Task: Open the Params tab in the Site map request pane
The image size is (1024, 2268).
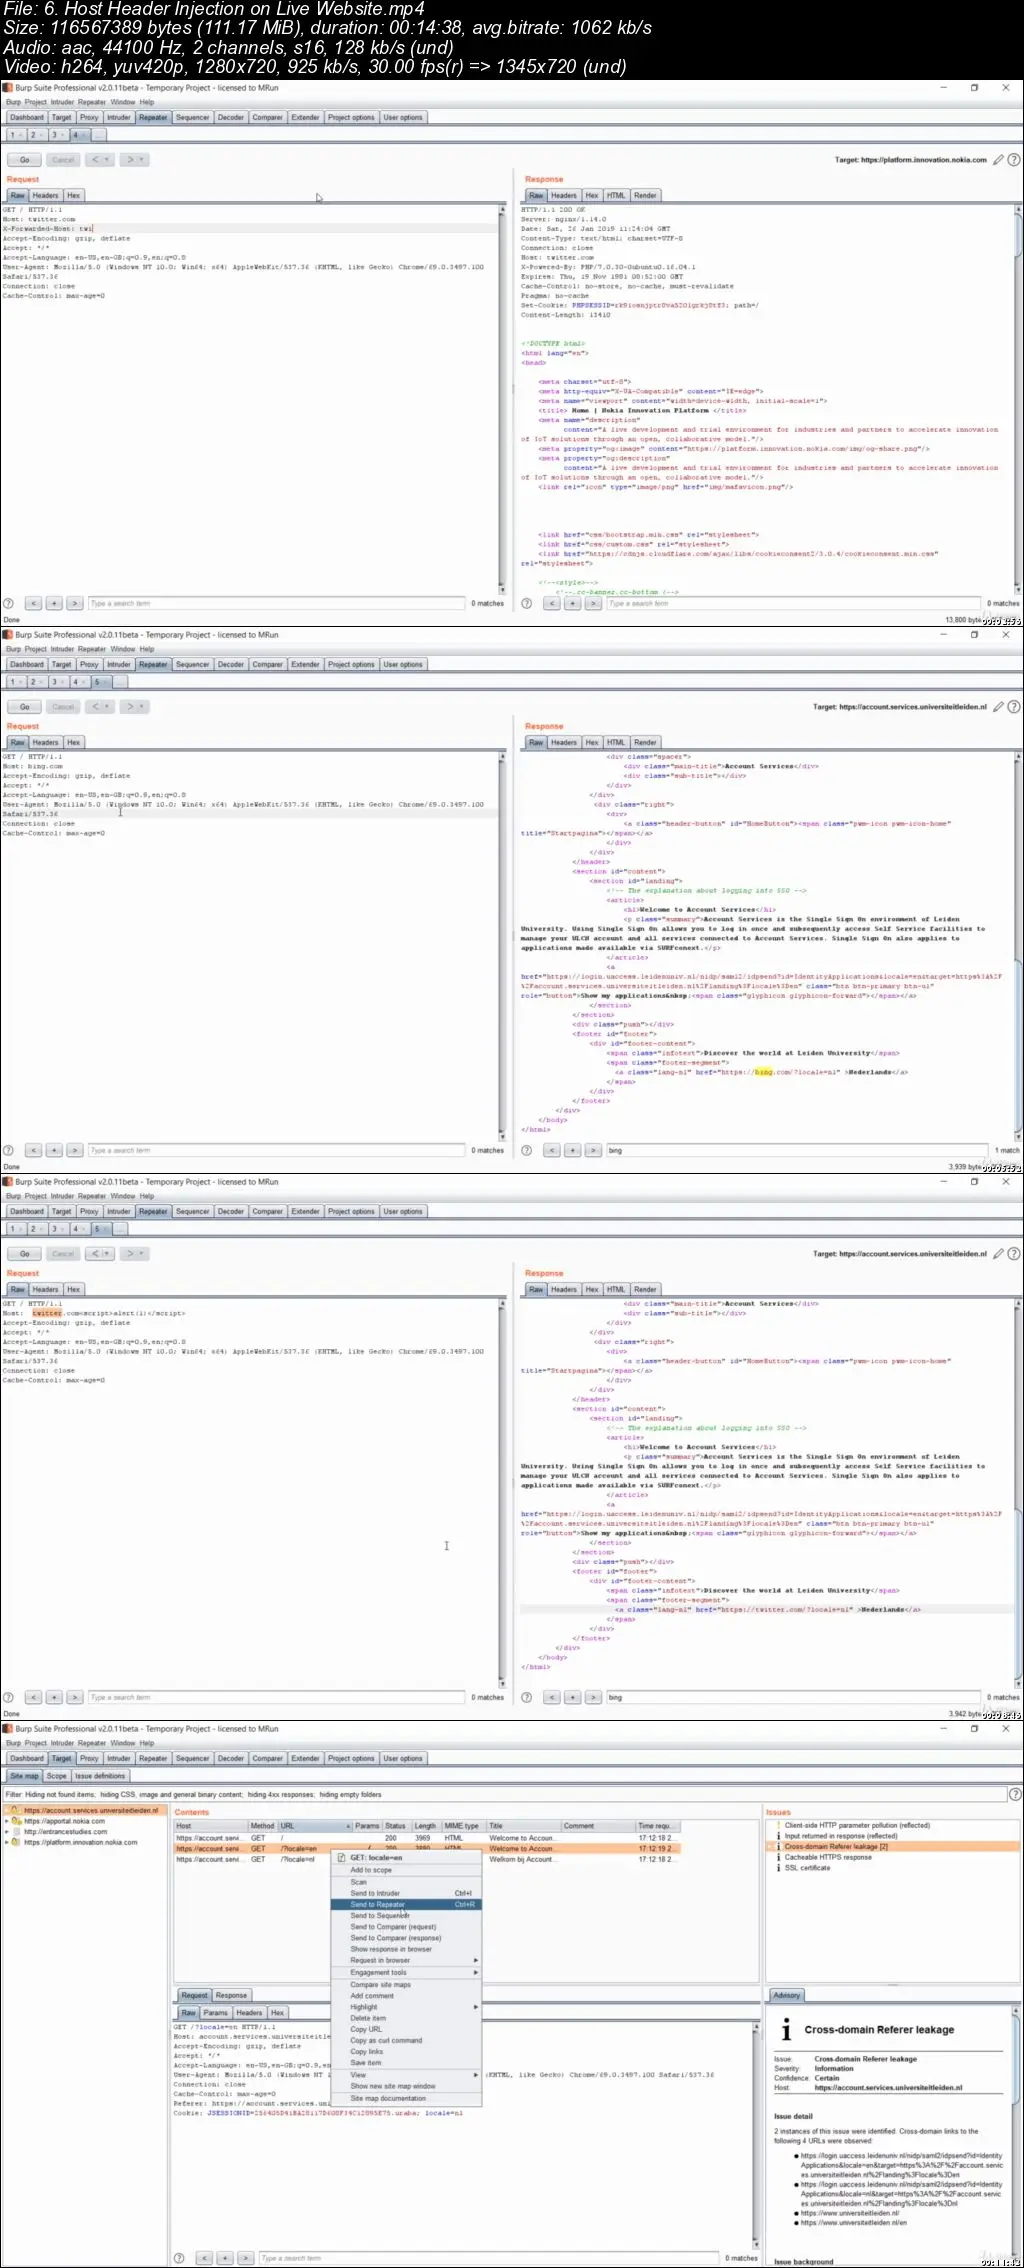Action: [x=216, y=2013]
